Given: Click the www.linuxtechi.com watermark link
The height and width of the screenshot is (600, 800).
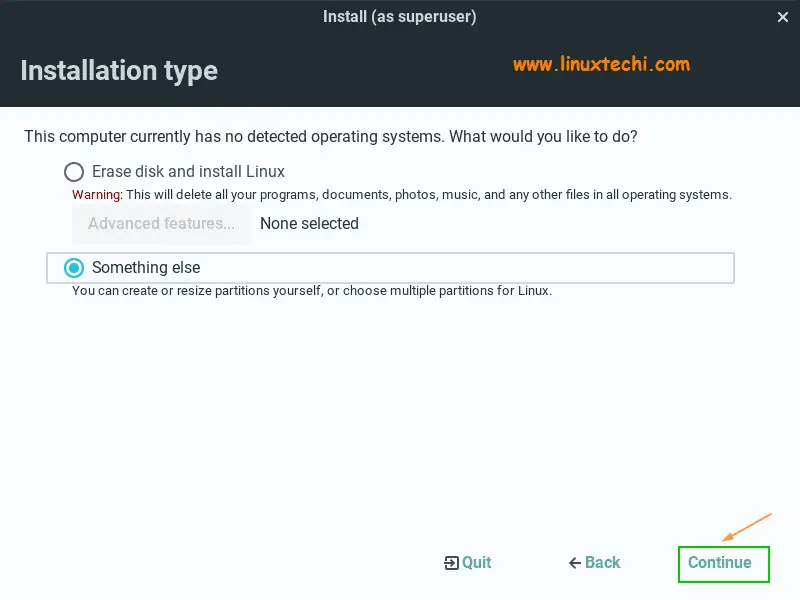Looking at the screenshot, I should pos(601,65).
